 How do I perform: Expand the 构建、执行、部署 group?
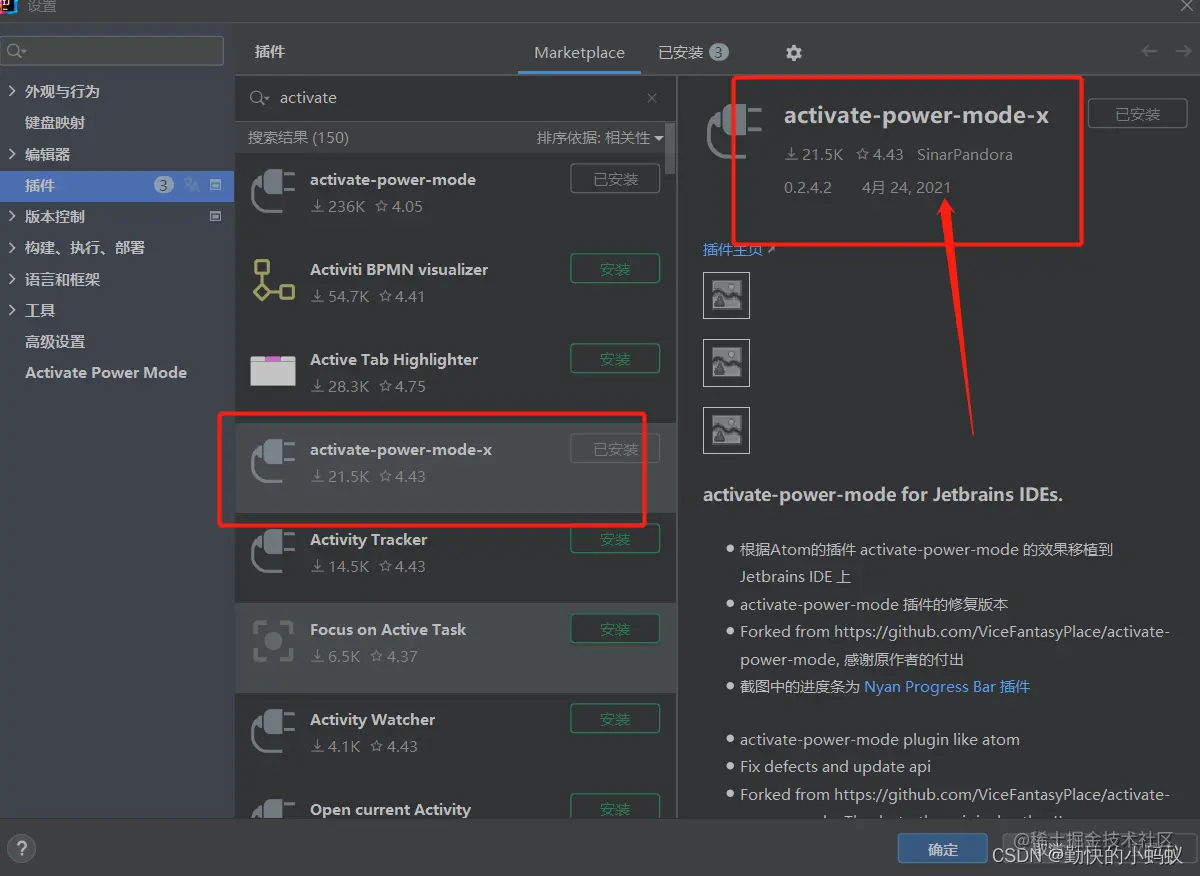coord(12,247)
